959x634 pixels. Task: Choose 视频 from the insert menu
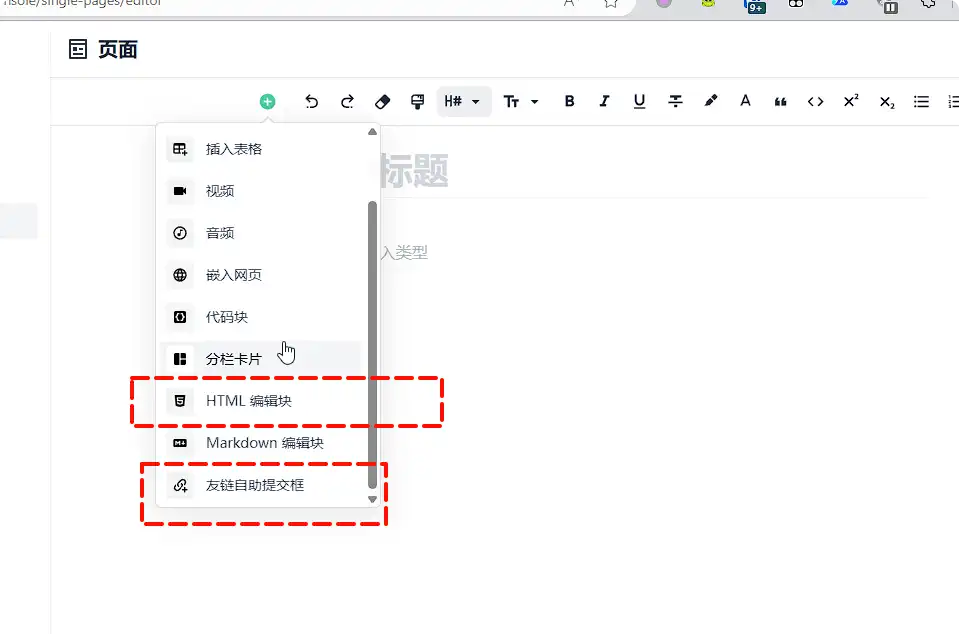261,191
